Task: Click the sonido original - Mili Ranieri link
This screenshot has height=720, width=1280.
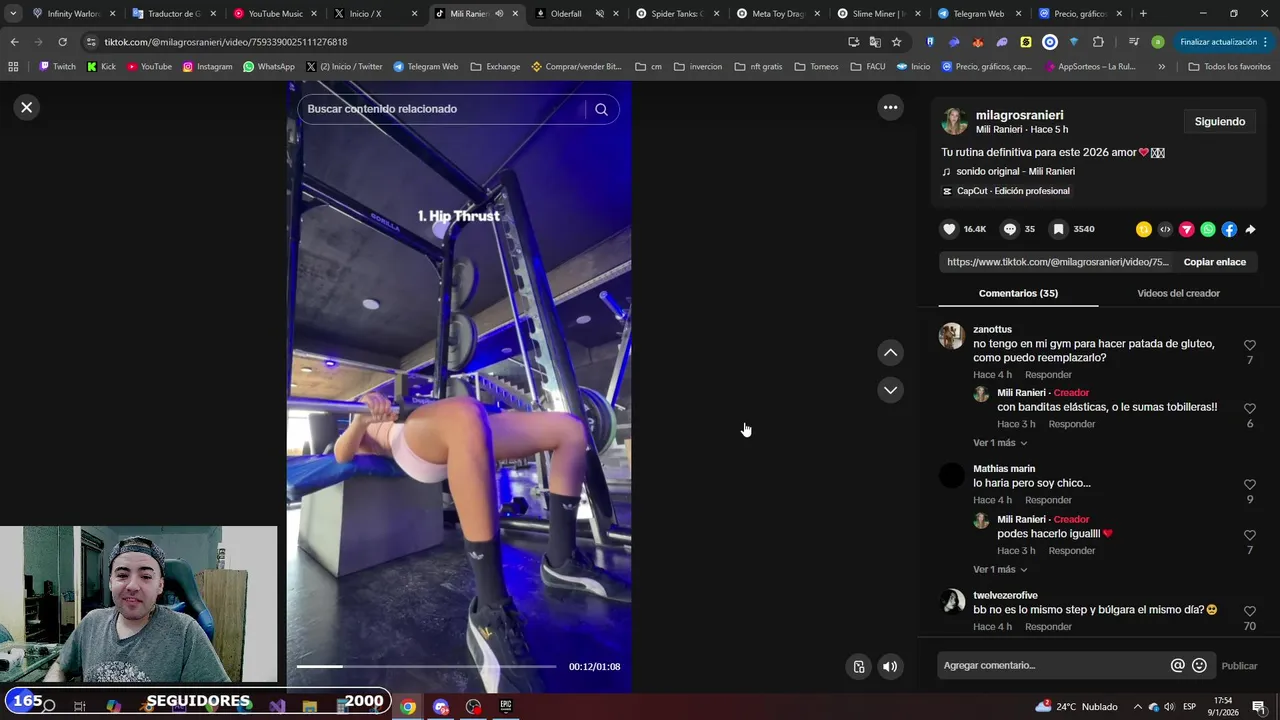Action: [1015, 171]
